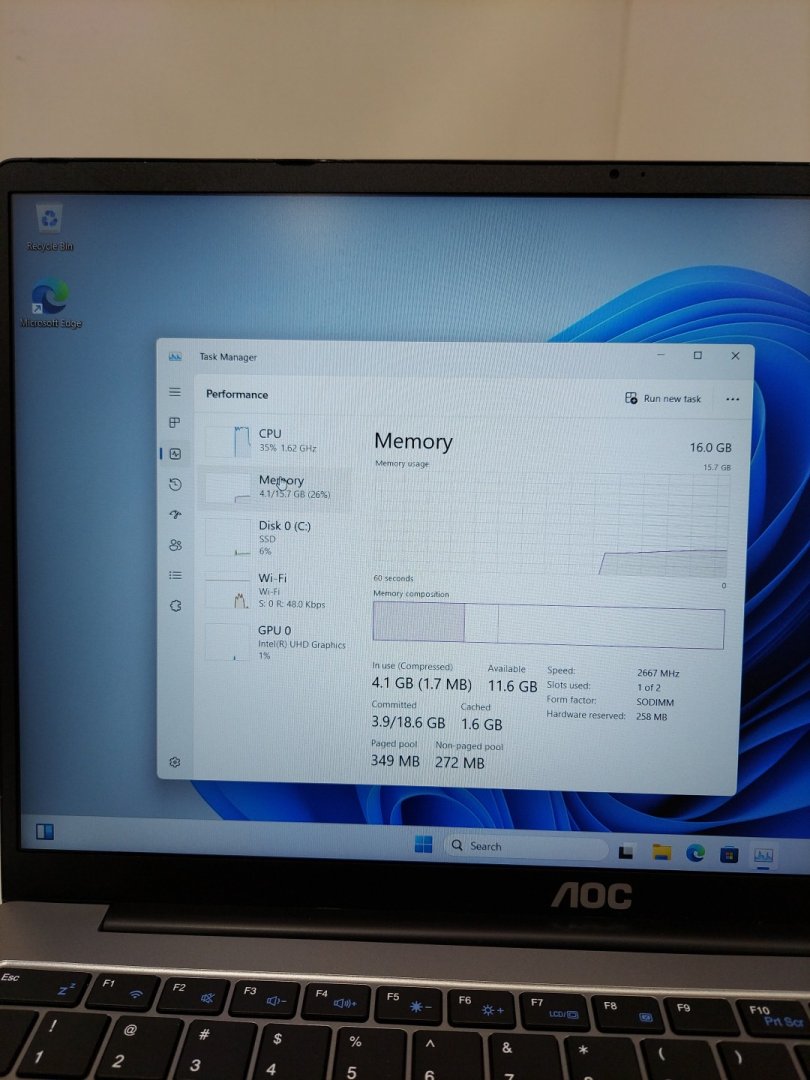
Task: Open Task Manager settings gear
Action: (175, 762)
